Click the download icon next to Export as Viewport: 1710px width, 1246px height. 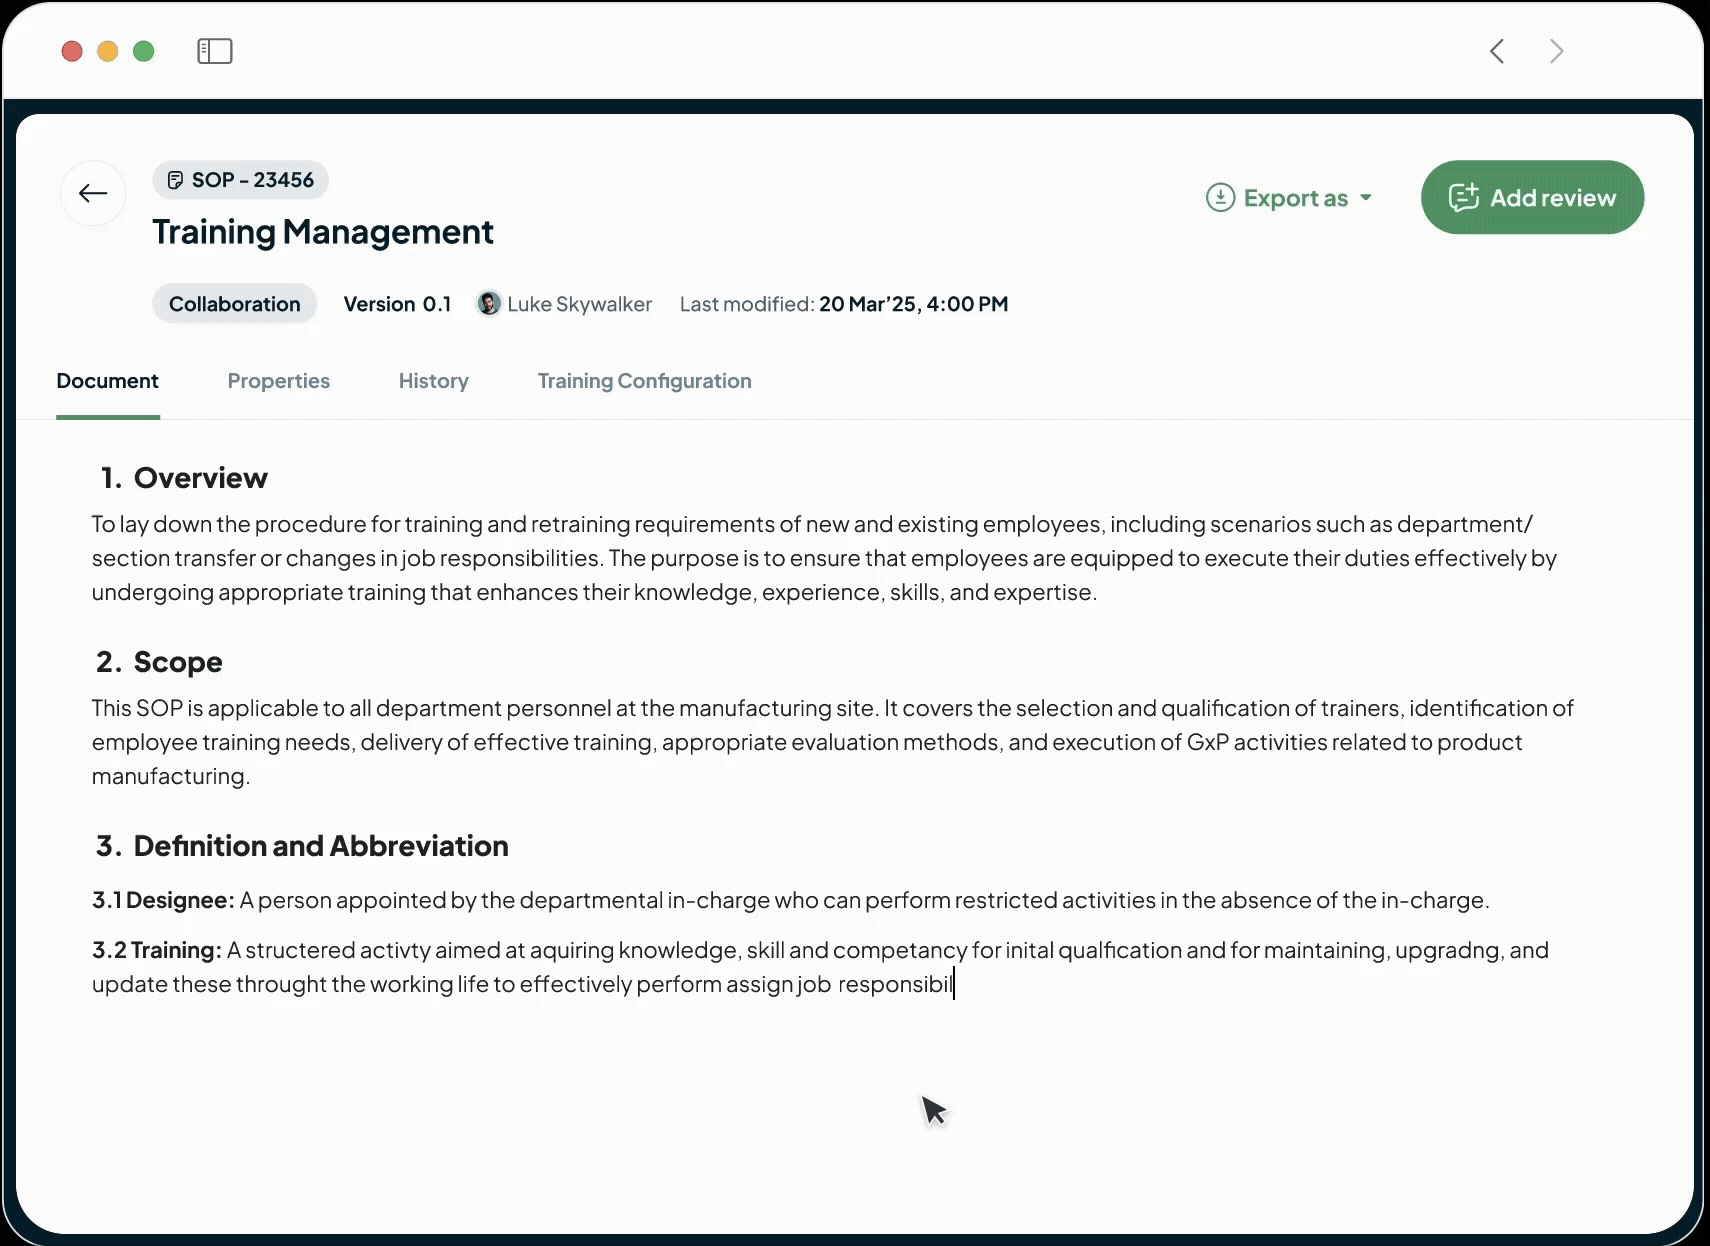(1220, 197)
